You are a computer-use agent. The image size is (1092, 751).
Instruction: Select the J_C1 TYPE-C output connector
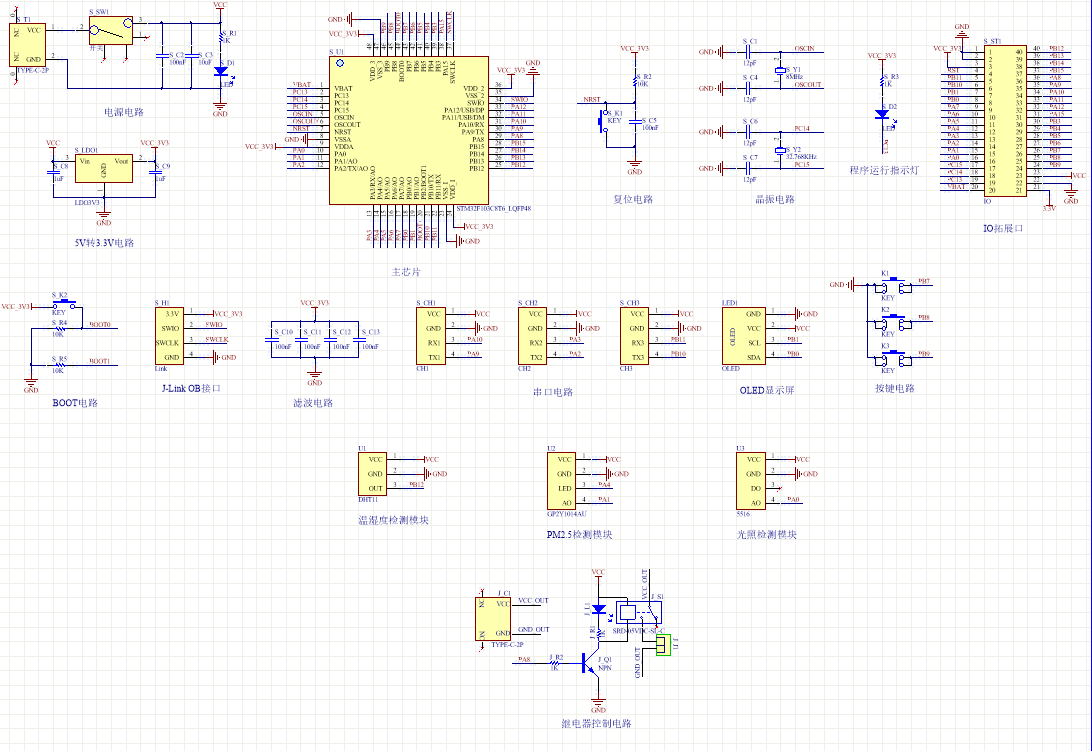point(493,619)
